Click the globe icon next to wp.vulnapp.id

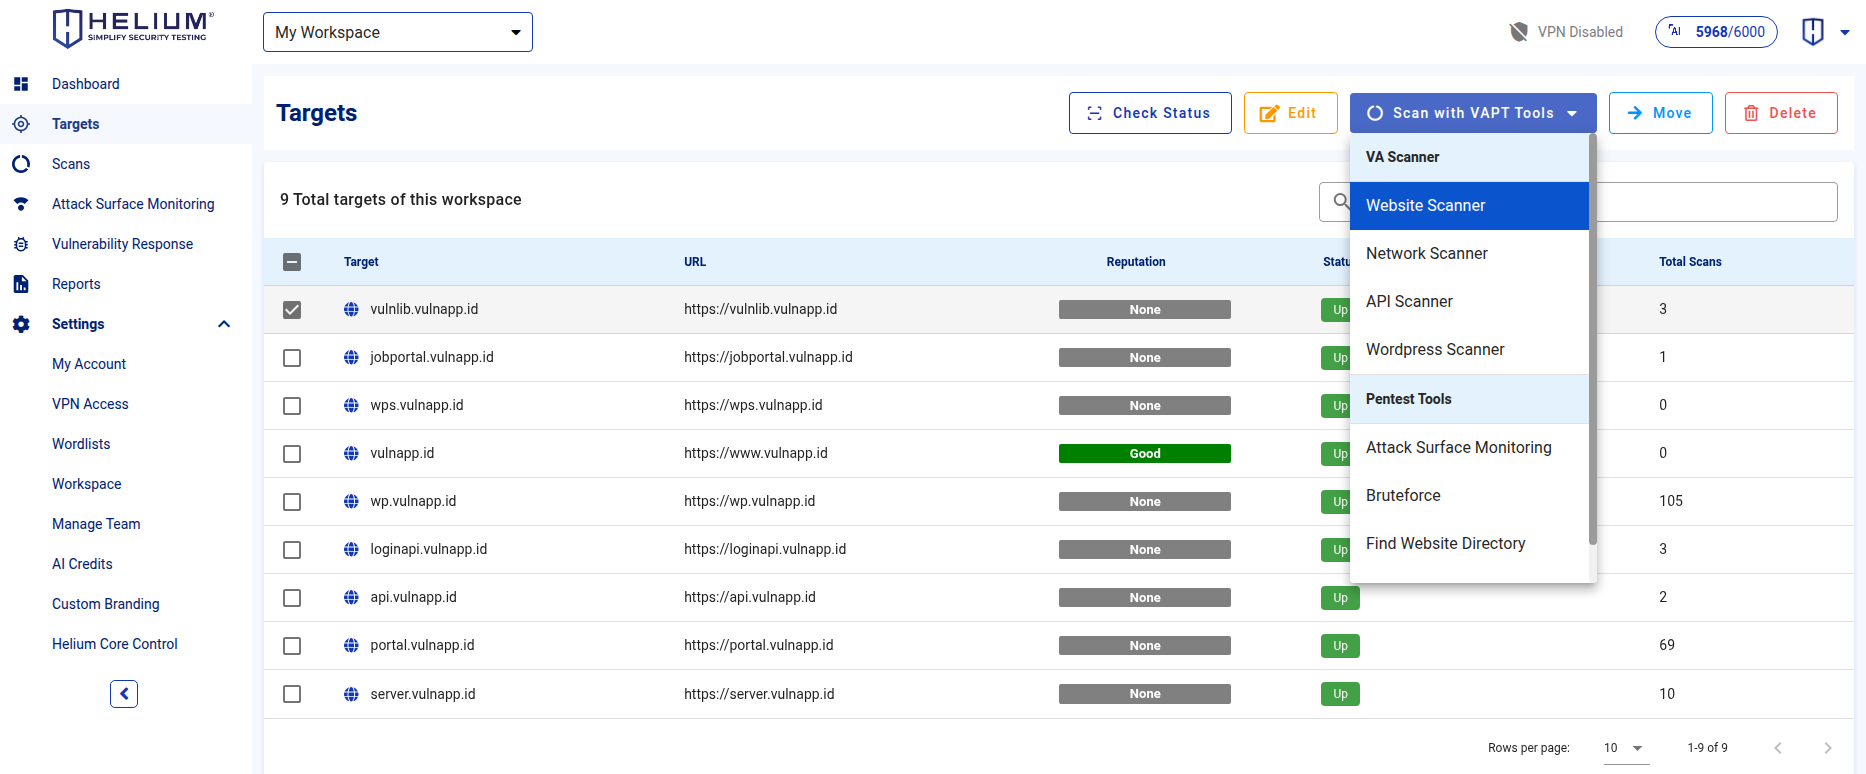(351, 502)
